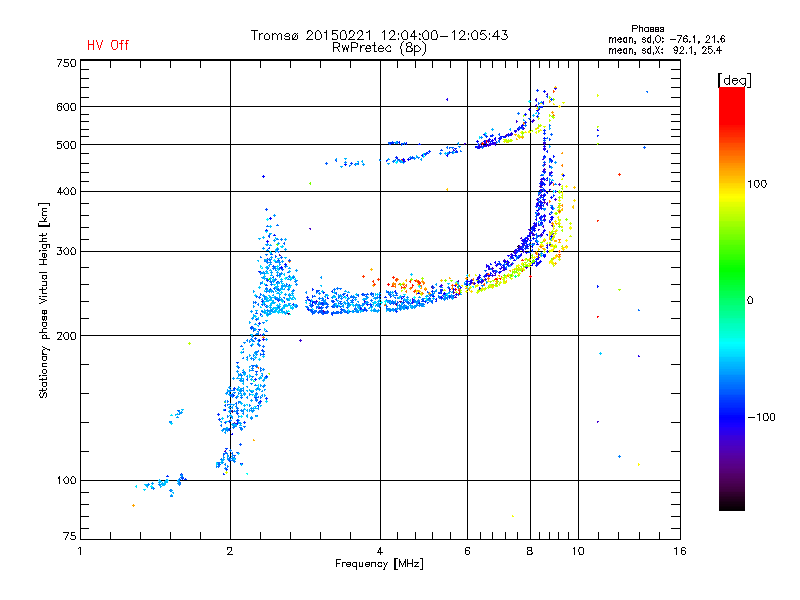Click the '[deg]' colorbar unit label
Screen dimensions: 800x600
click(734, 80)
